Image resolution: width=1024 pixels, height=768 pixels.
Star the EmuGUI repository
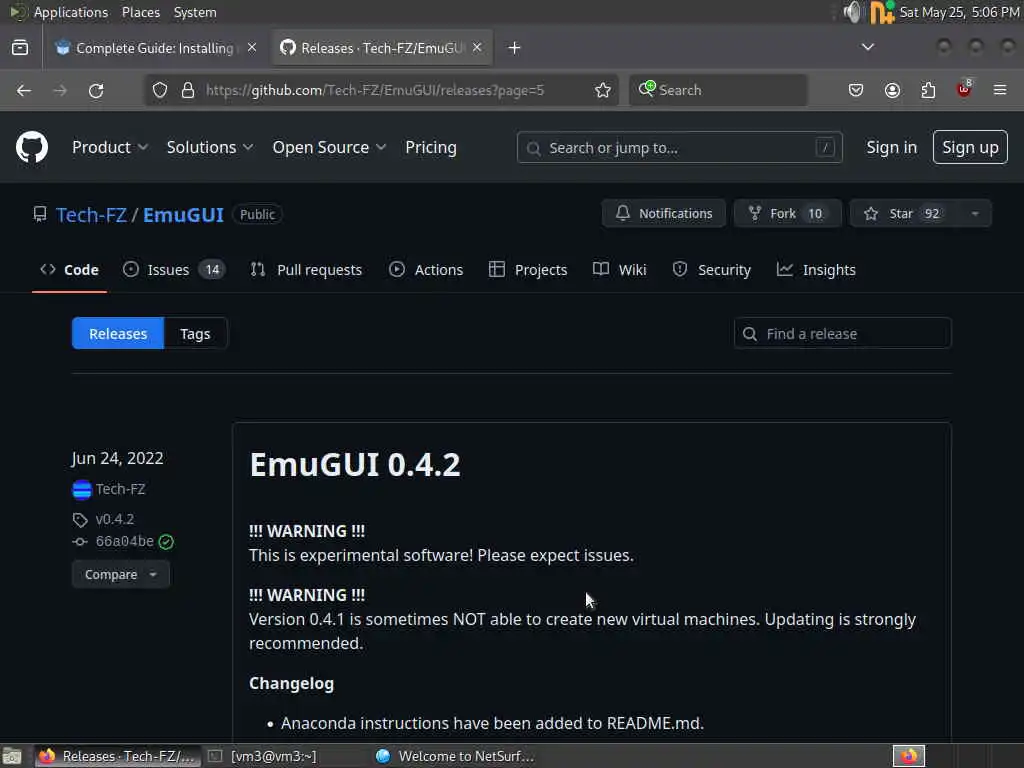[905, 214]
